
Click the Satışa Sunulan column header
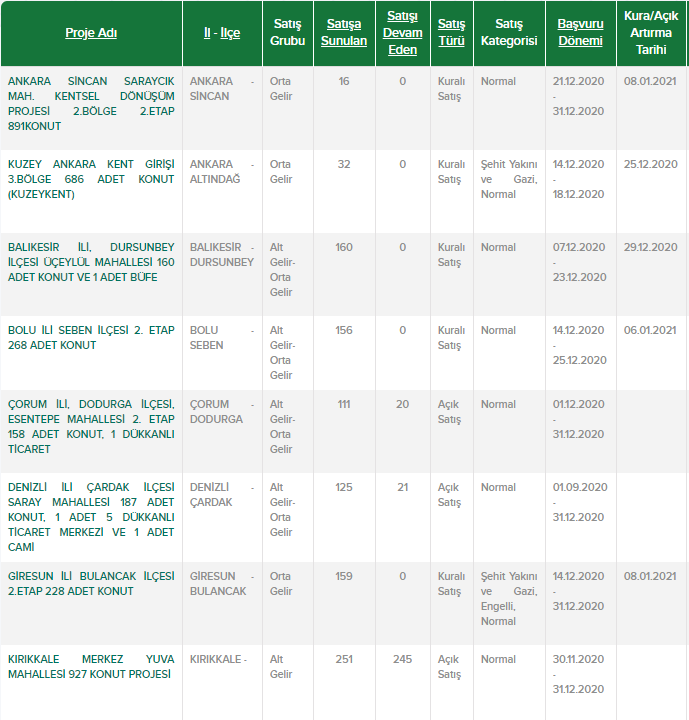(x=343, y=33)
